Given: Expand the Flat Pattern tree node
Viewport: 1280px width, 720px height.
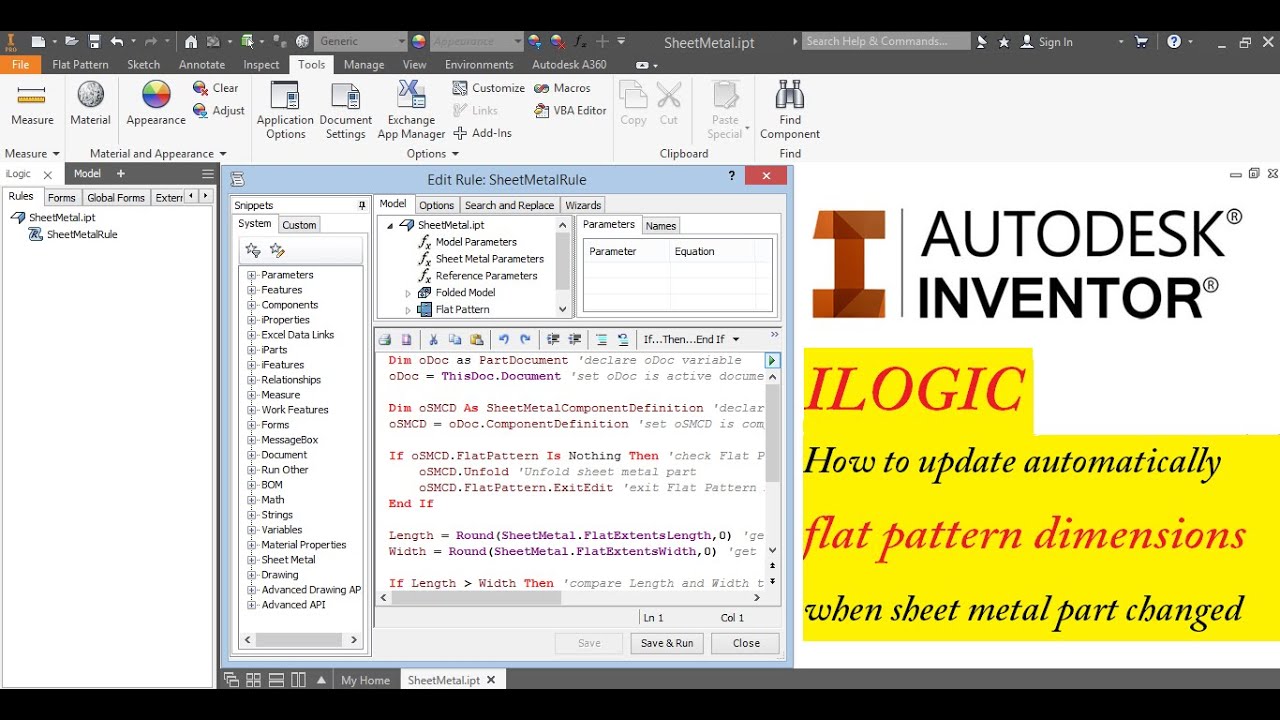Looking at the screenshot, I should point(408,310).
